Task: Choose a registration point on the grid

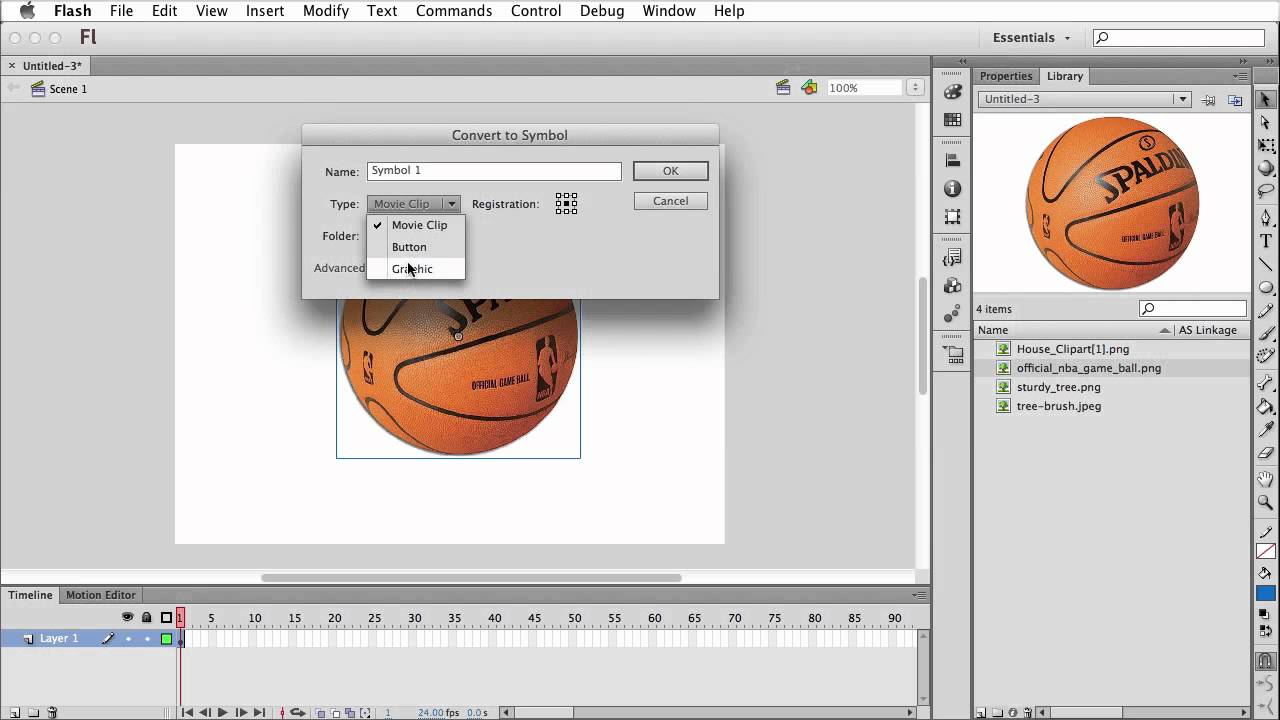Action: click(566, 204)
